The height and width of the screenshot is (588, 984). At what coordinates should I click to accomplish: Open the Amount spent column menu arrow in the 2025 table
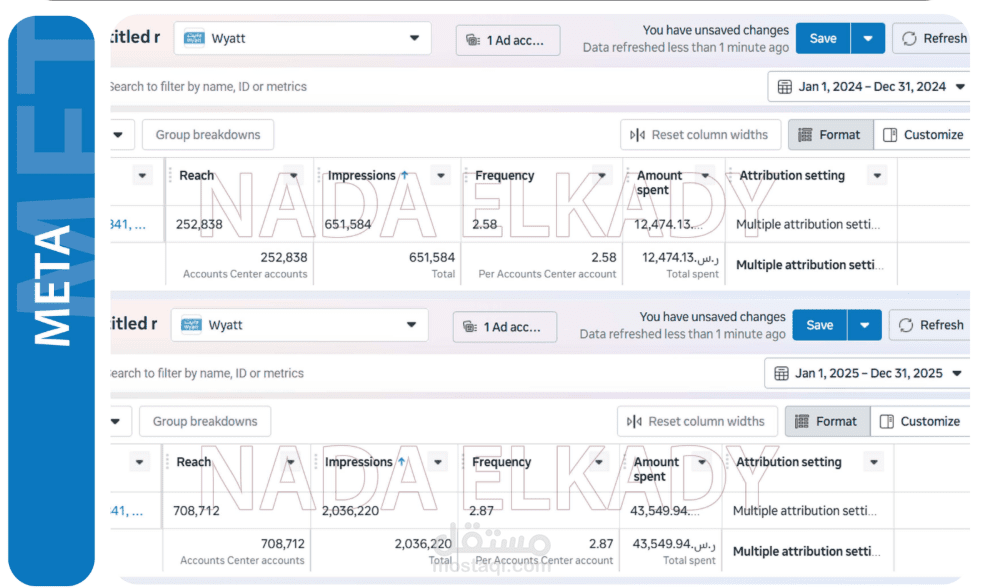coord(702,462)
